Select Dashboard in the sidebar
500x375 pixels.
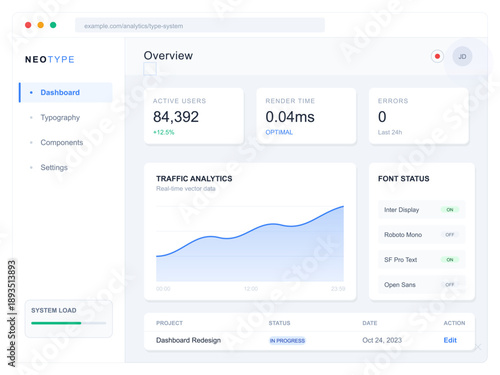66,92
